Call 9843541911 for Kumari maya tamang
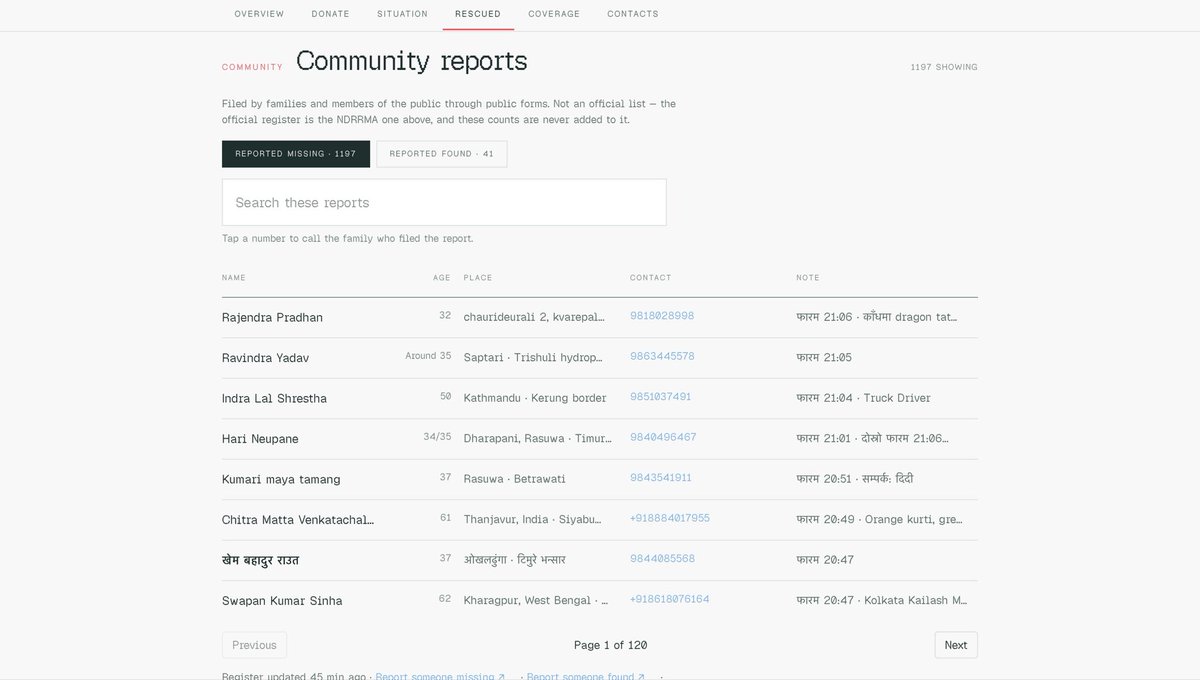This screenshot has height=680, width=1200. click(x=660, y=478)
